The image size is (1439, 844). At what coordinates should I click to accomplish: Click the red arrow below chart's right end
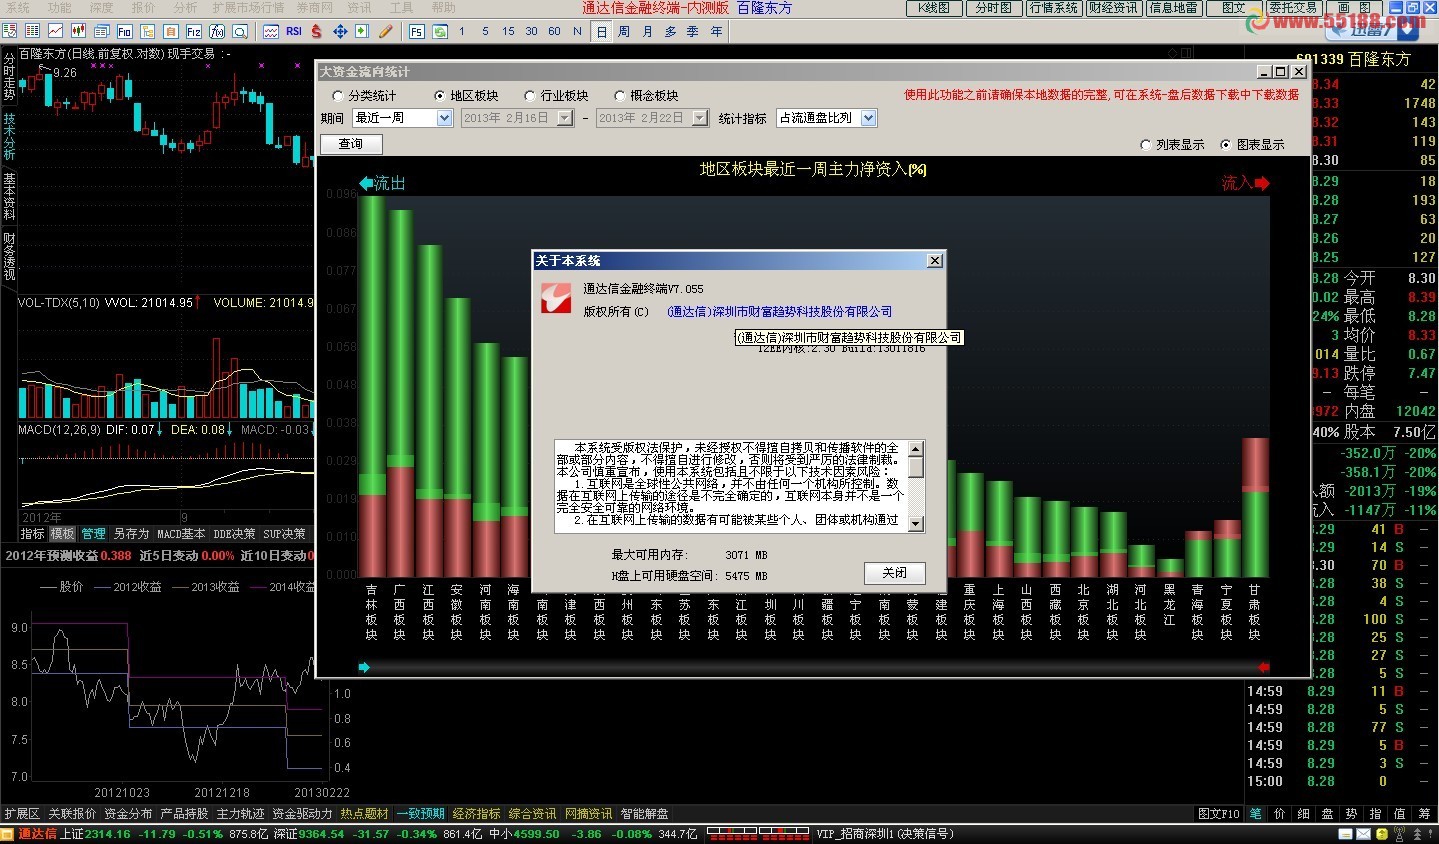pyautogui.click(x=1264, y=667)
